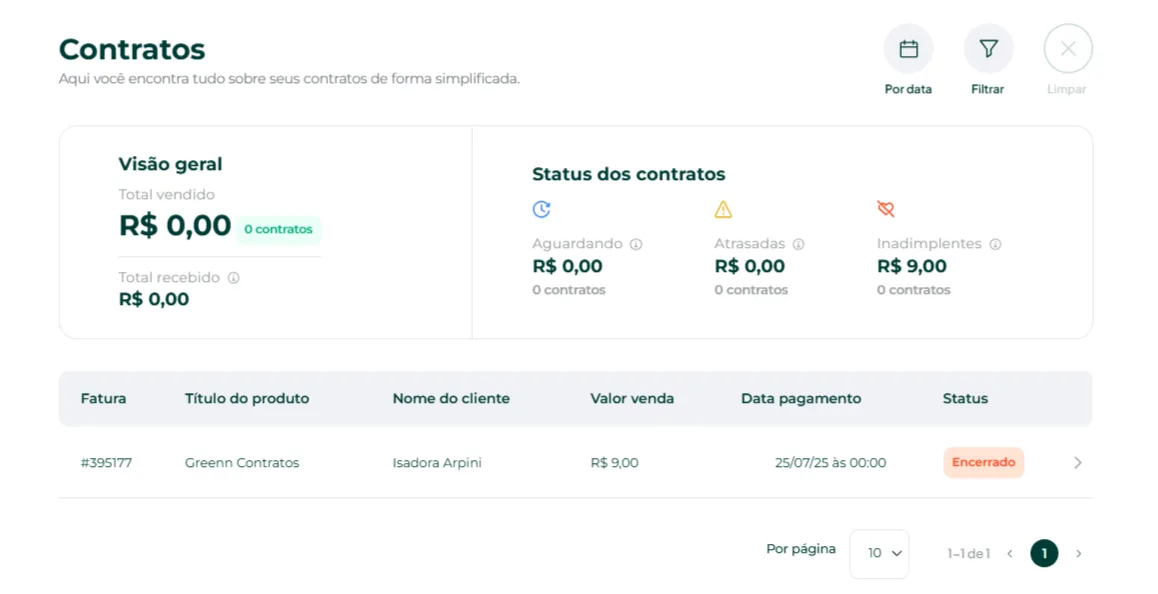The image size is (1158, 594).
Task: Click the Status dos contratos heading
Action: [628, 174]
